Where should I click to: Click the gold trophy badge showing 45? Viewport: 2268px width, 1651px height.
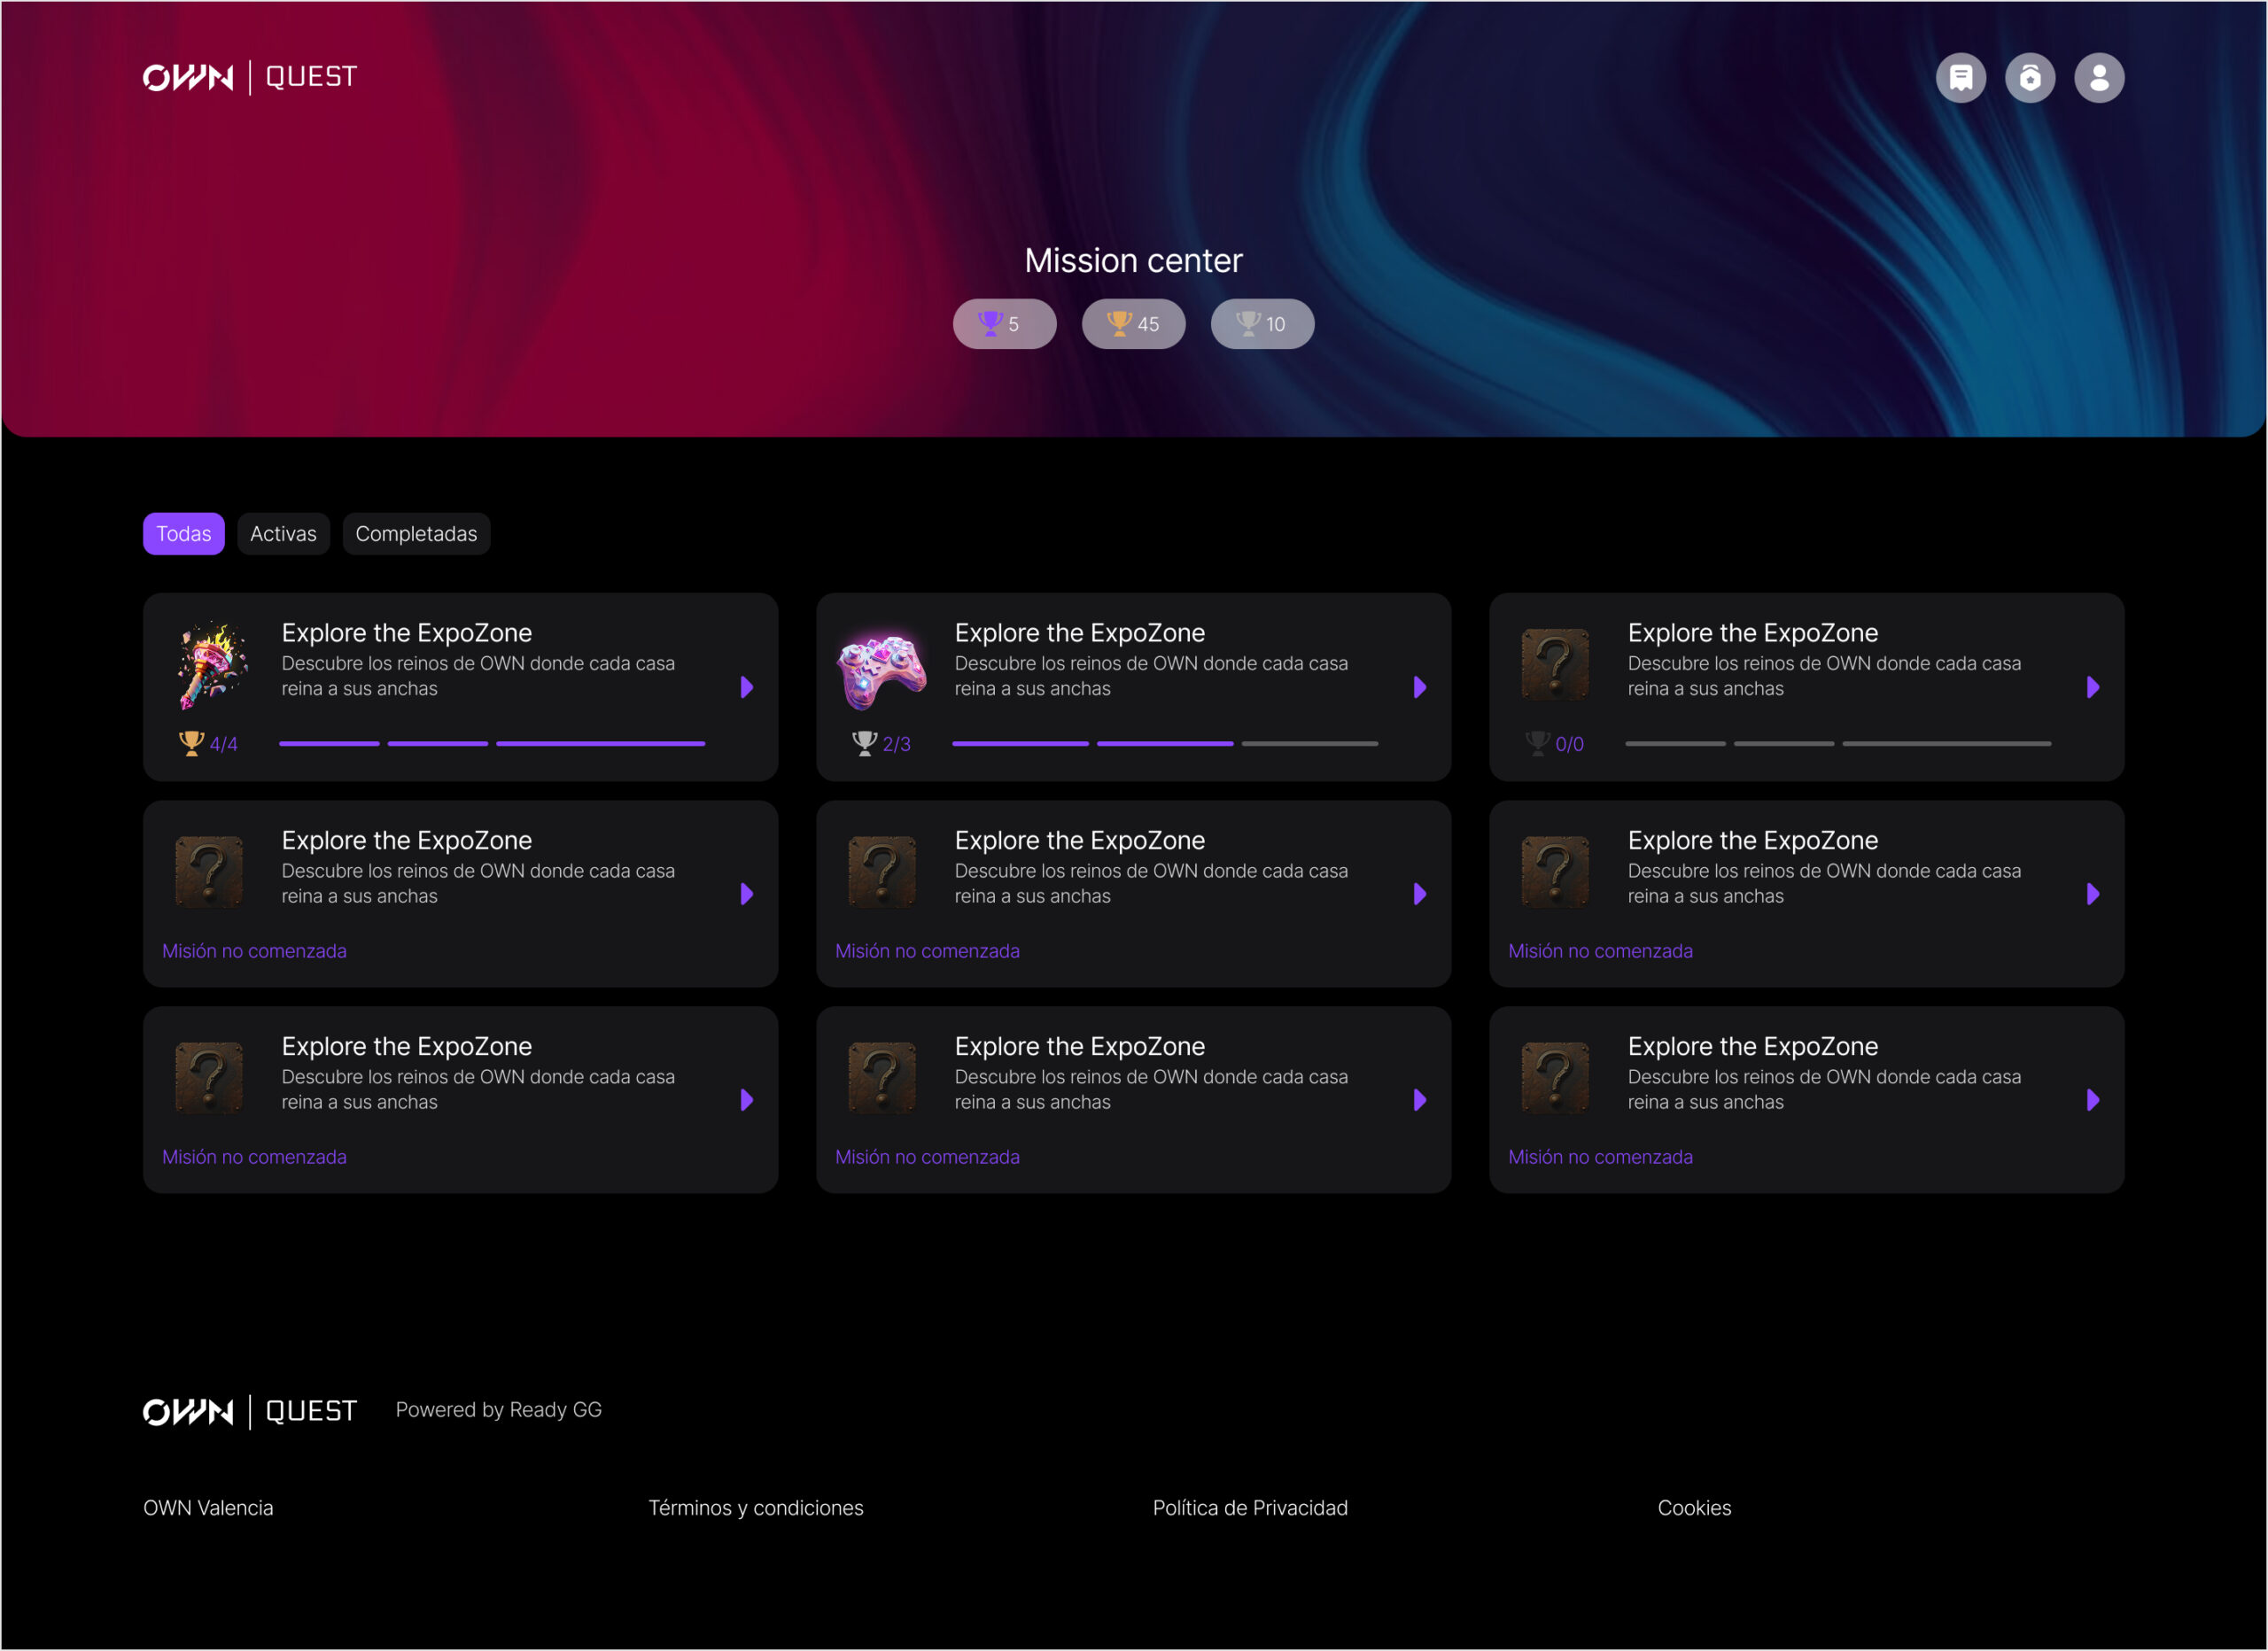pos(1133,324)
